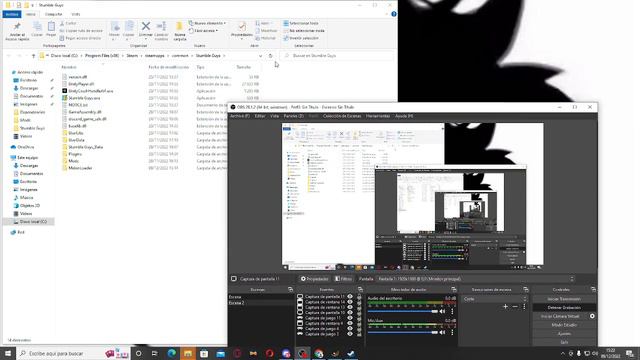
Task: Toggle visibility of Captura de juego 6
Action: 350,329
